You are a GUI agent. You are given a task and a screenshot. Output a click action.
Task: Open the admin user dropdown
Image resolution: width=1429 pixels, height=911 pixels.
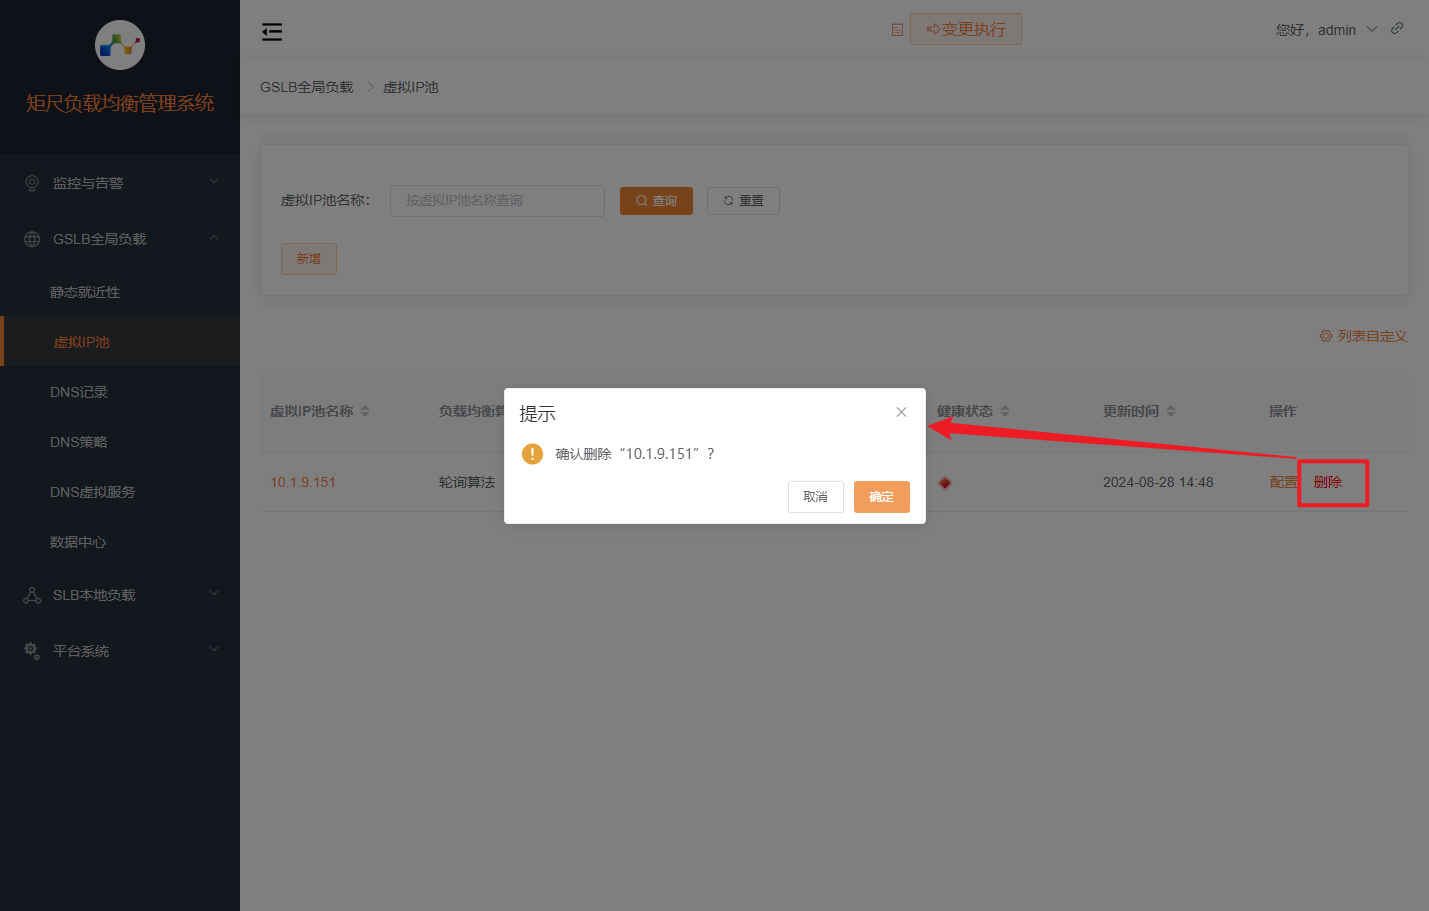pyautogui.click(x=1326, y=30)
